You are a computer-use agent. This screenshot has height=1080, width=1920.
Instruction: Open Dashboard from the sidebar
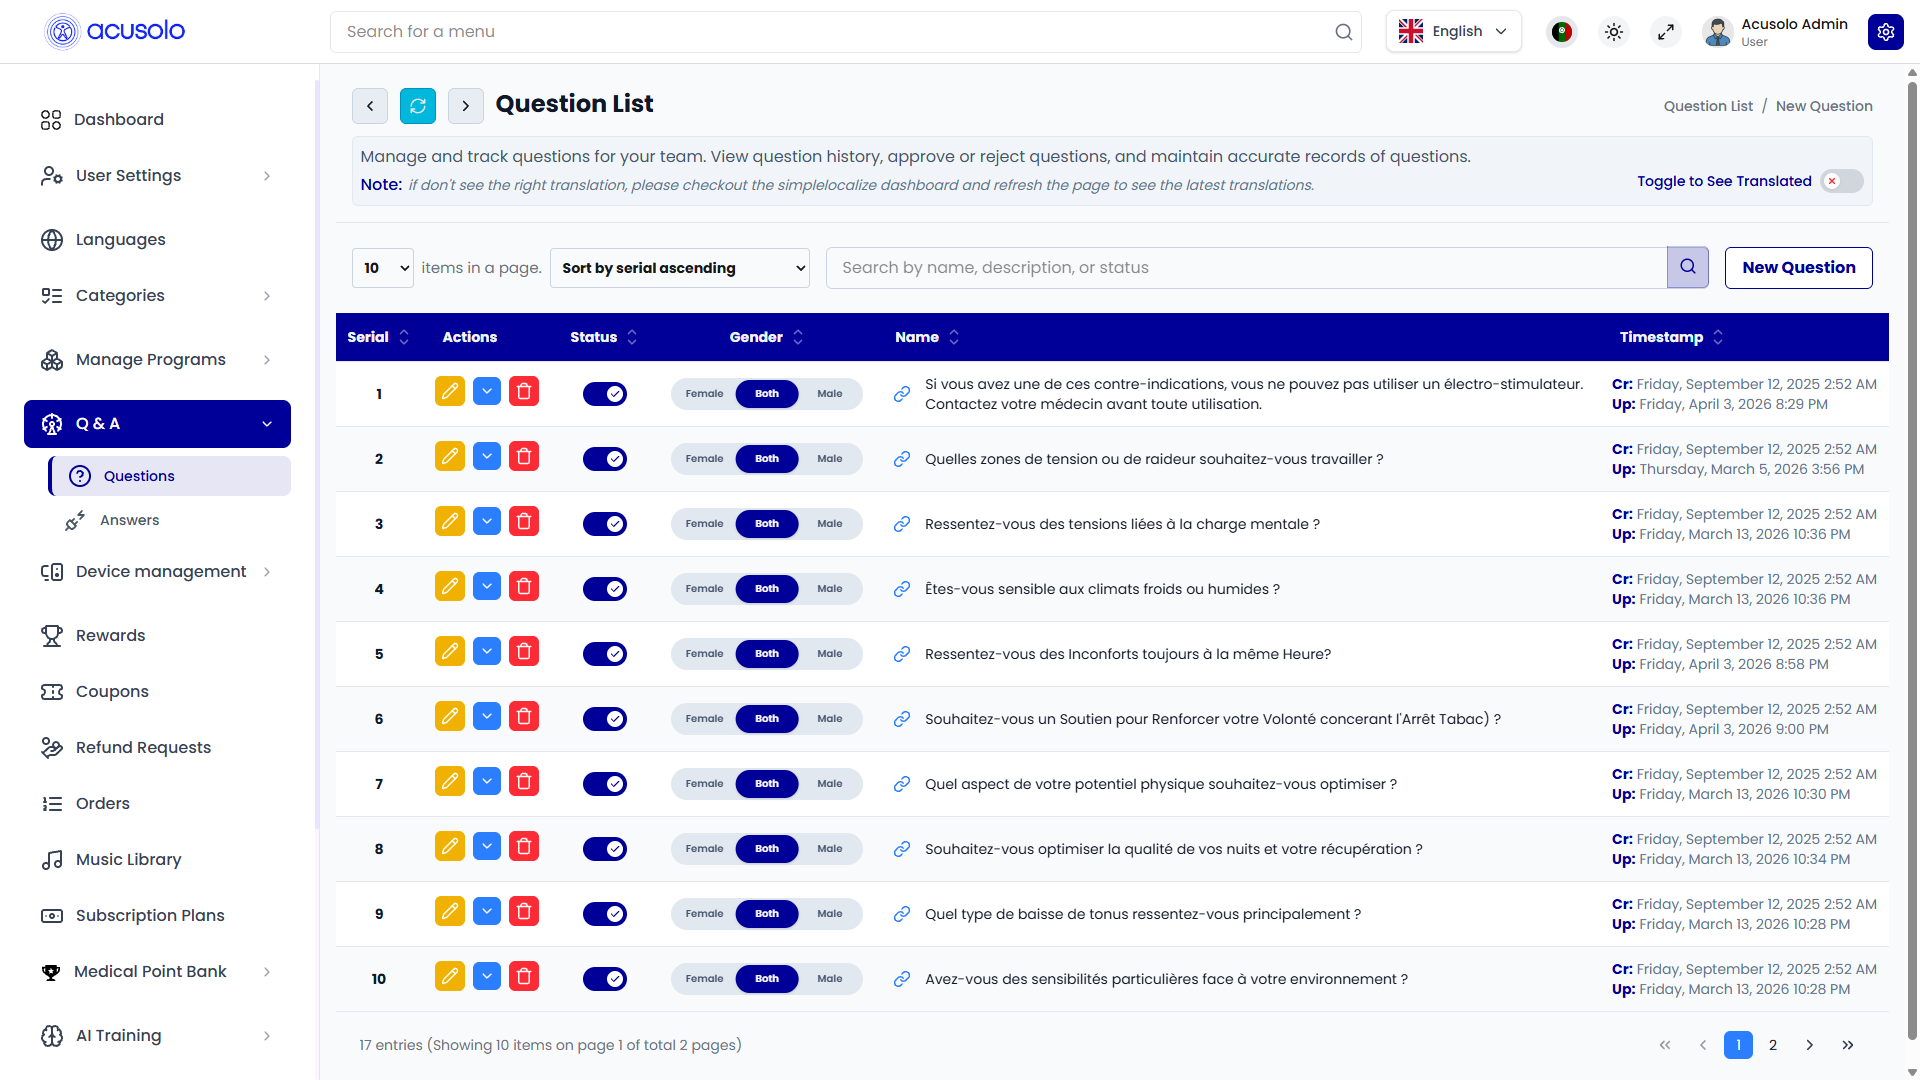coord(157,120)
